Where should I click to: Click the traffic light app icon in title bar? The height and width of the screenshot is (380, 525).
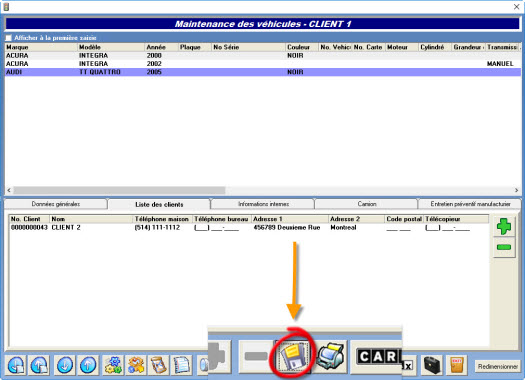pyautogui.click(x=6, y=7)
